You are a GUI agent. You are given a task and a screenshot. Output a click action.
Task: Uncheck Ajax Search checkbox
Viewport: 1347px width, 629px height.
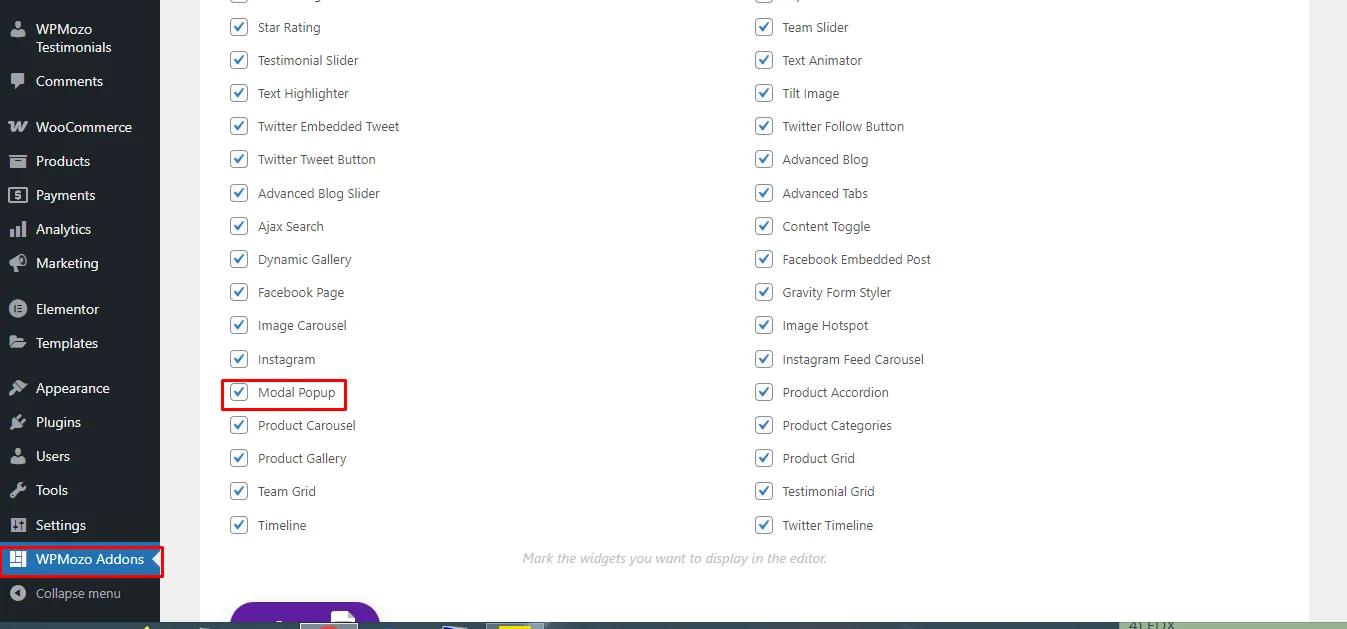[x=239, y=226]
